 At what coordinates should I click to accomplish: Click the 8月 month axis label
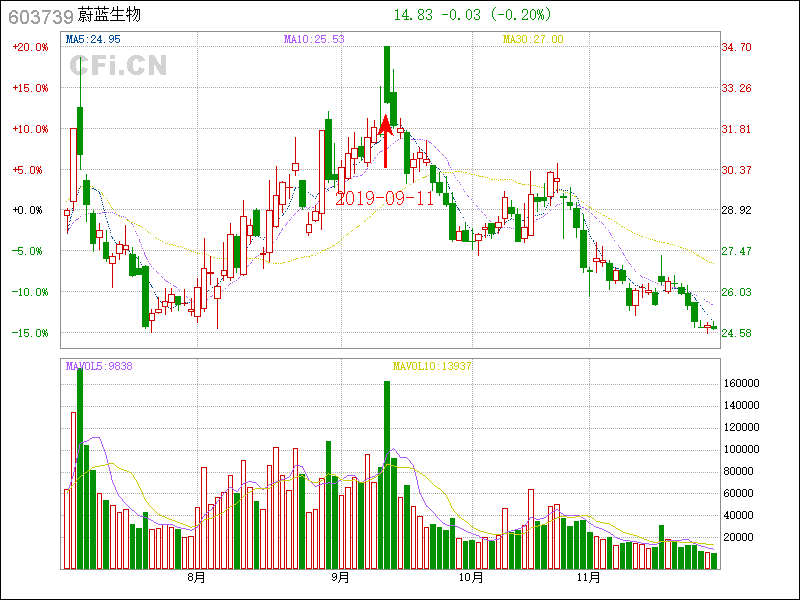pyautogui.click(x=197, y=578)
